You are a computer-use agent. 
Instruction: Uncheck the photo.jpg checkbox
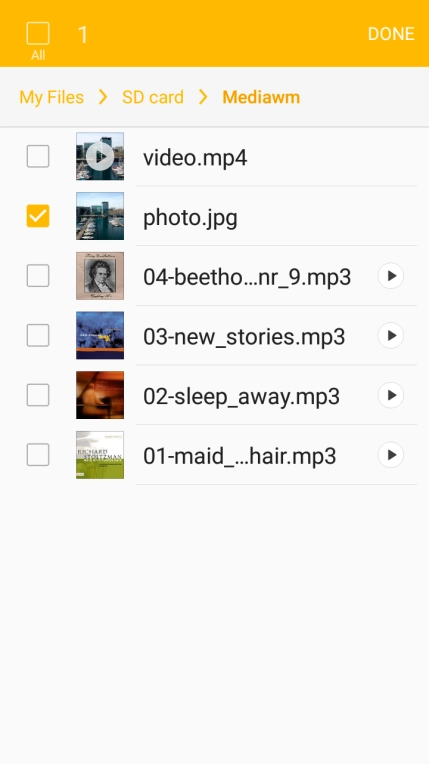[x=38, y=216]
